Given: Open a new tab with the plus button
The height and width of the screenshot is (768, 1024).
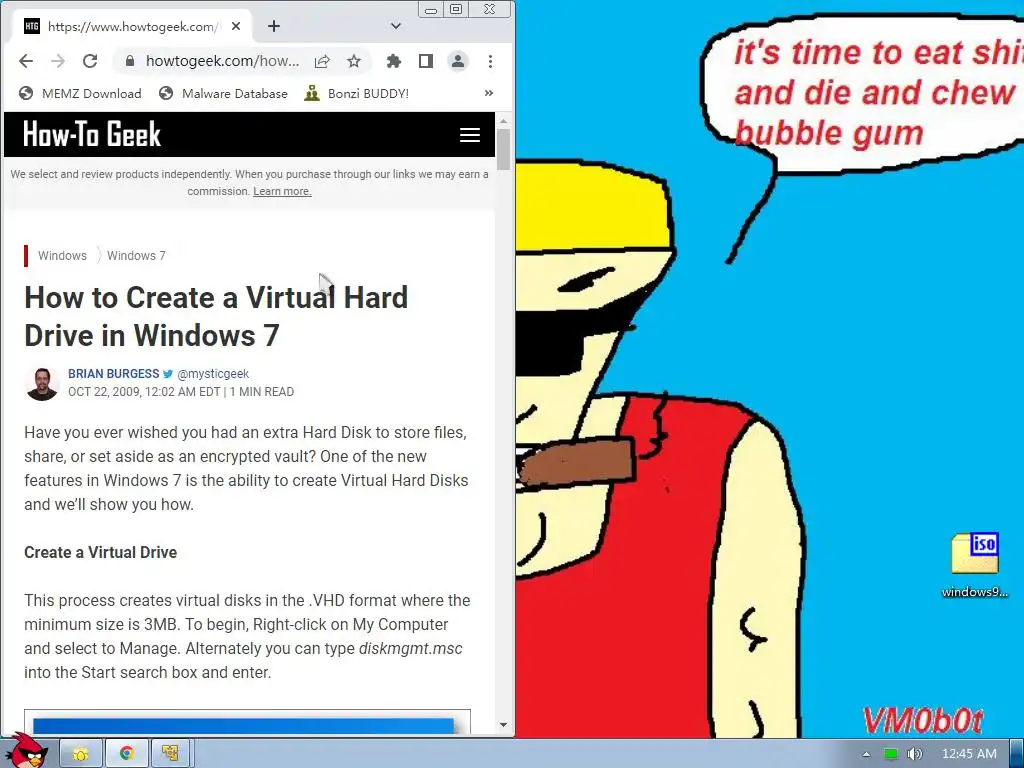Looking at the screenshot, I should point(274,26).
